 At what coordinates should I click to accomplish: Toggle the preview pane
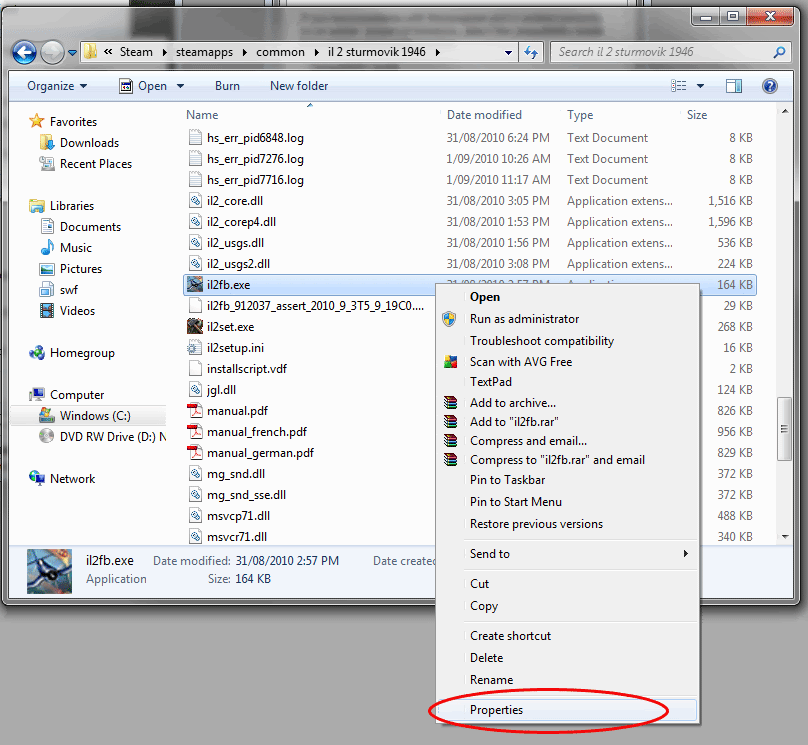click(734, 86)
